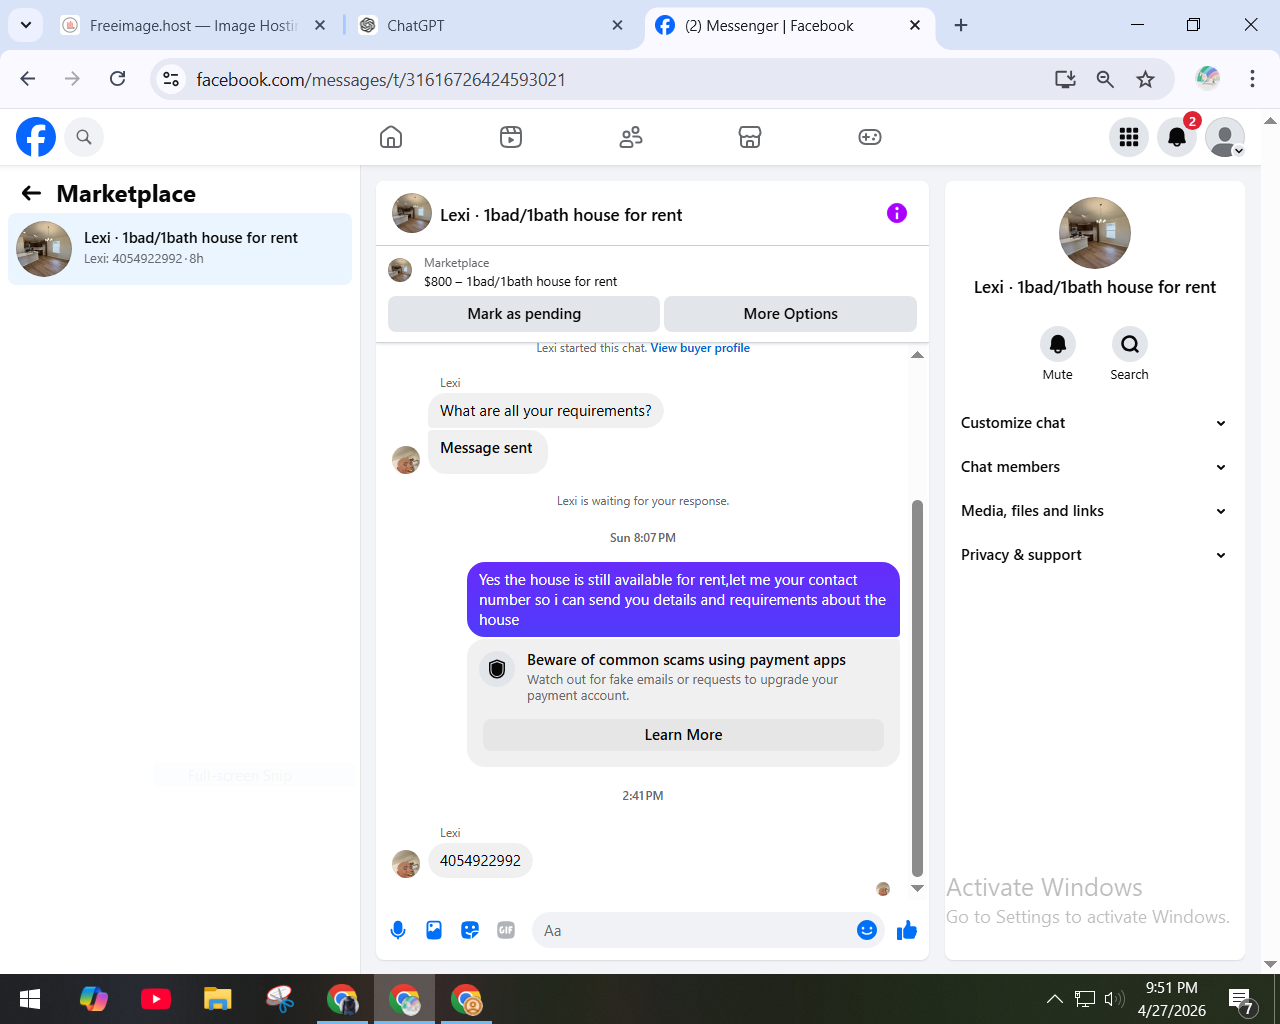This screenshot has height=1024, width=1280.
Task: Go to the Home feed icon
Action: 391,137
